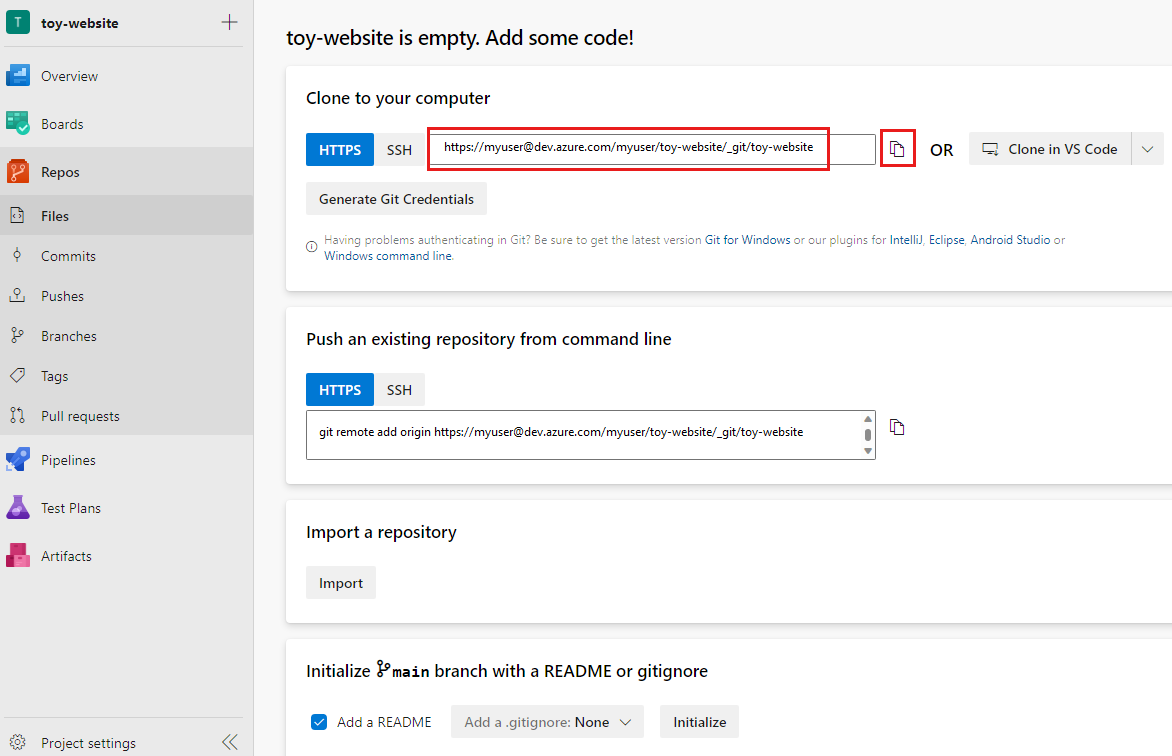This screenshot has width=1172, height=756.
Task: Open the Pipelines rocket icon
Action: [x=18, y=460]
